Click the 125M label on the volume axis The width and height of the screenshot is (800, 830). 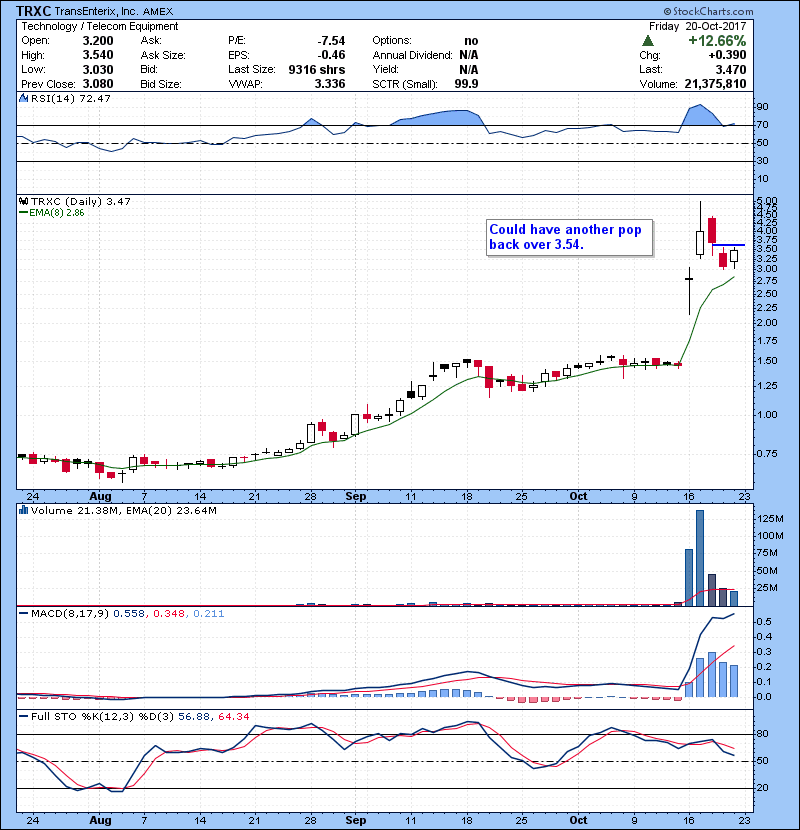point(770,518)
